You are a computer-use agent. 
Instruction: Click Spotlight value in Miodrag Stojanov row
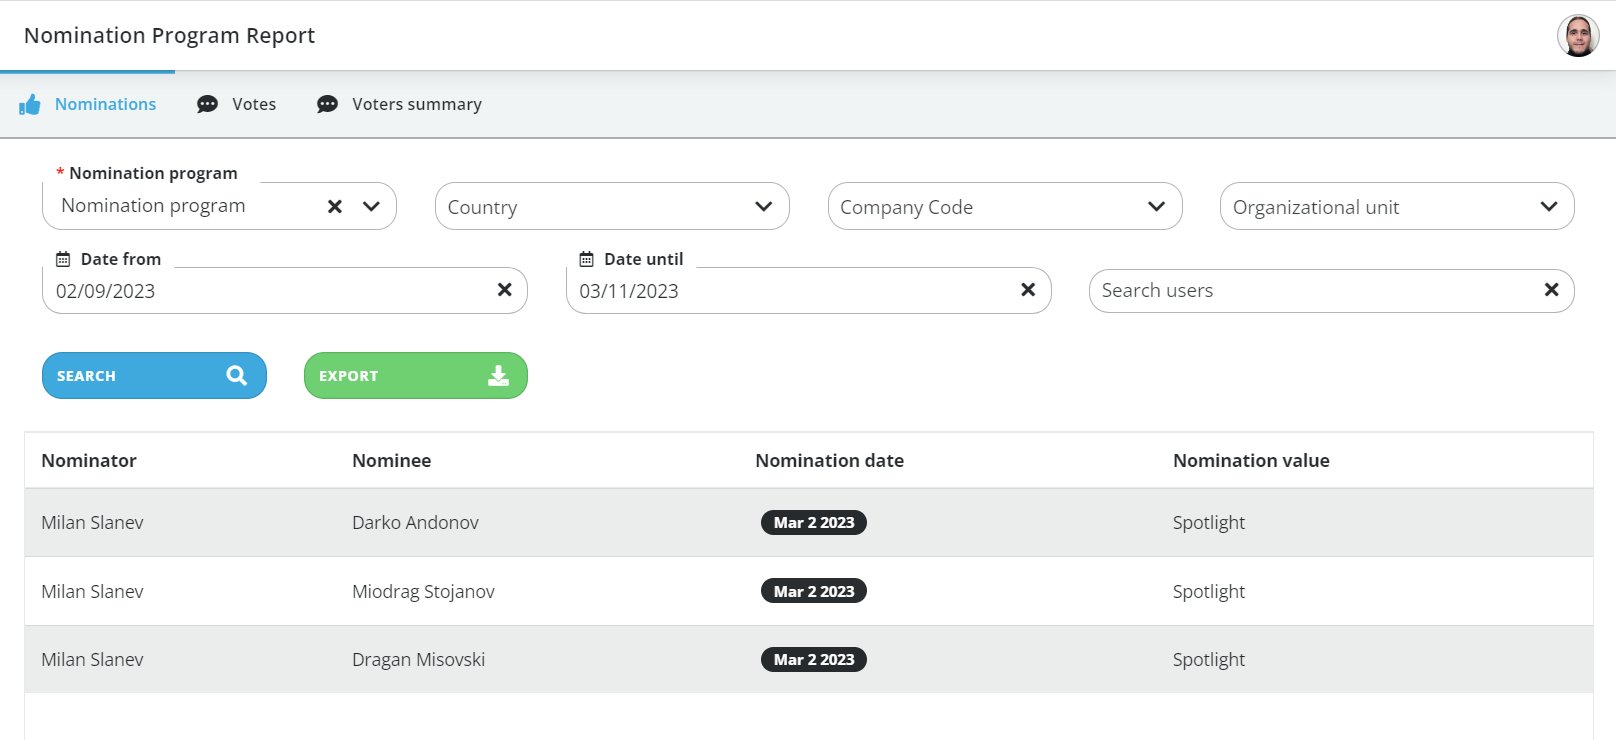(1209, 592)
